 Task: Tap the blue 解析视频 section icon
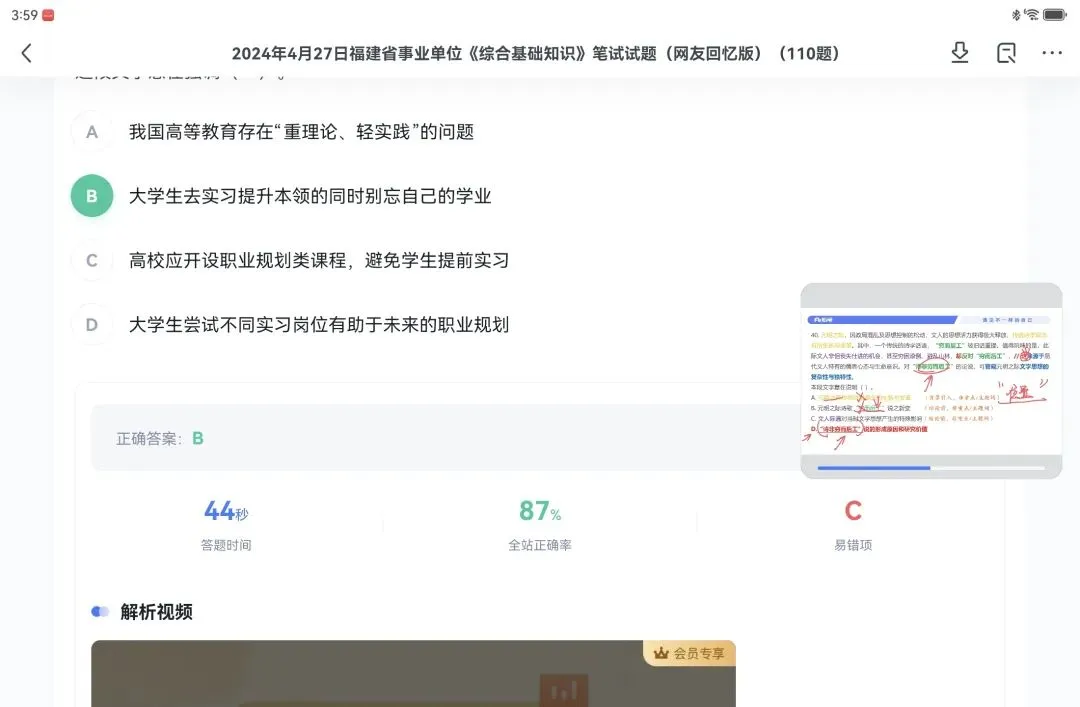click(101, 611)
